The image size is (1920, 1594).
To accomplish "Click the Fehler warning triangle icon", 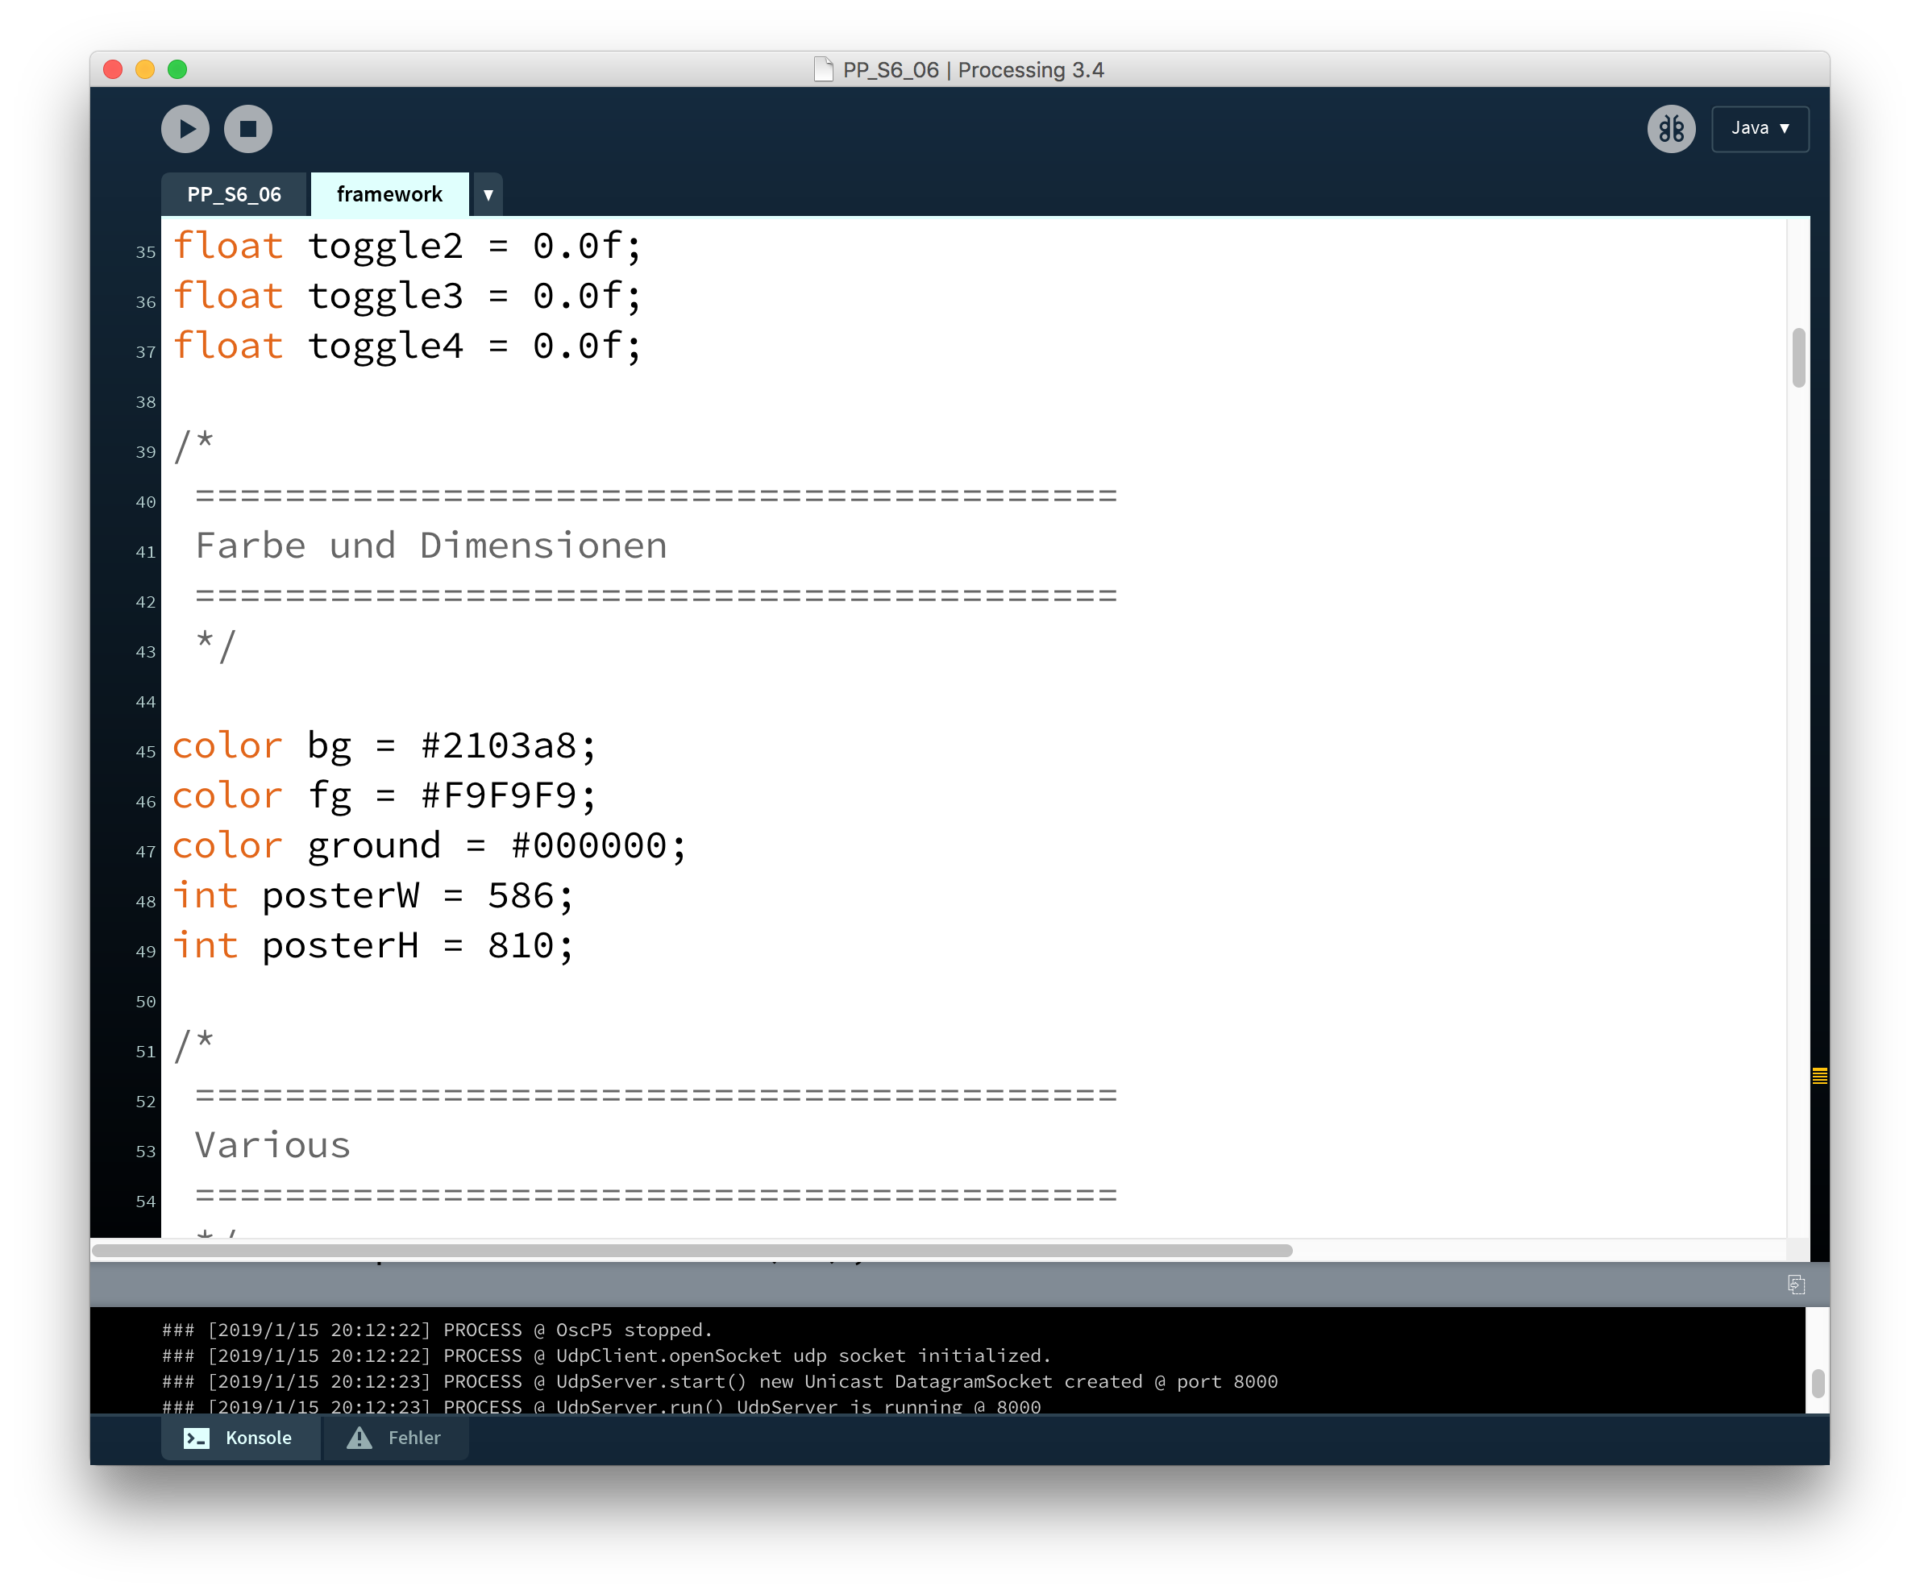I will (x=359, y=1438).
